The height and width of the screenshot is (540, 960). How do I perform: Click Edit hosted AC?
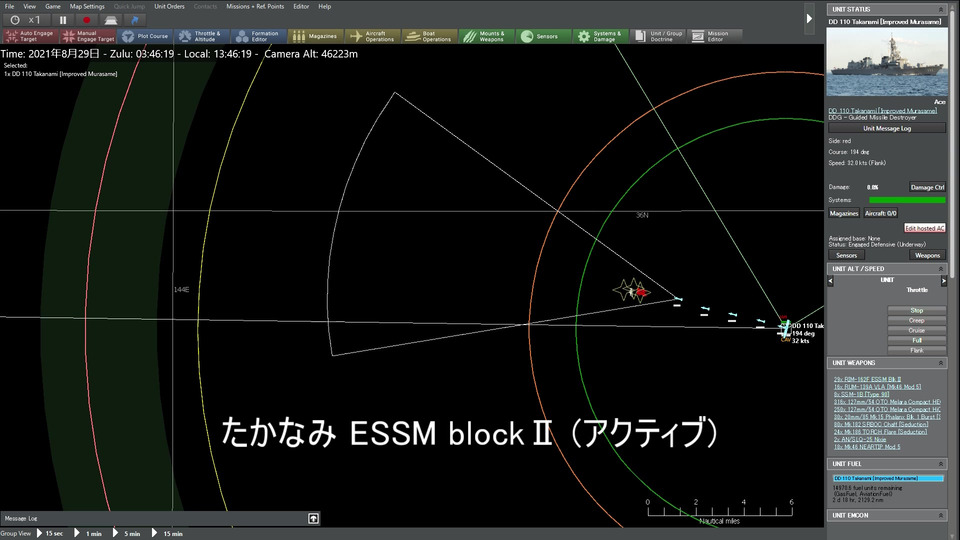pos(924,228)
